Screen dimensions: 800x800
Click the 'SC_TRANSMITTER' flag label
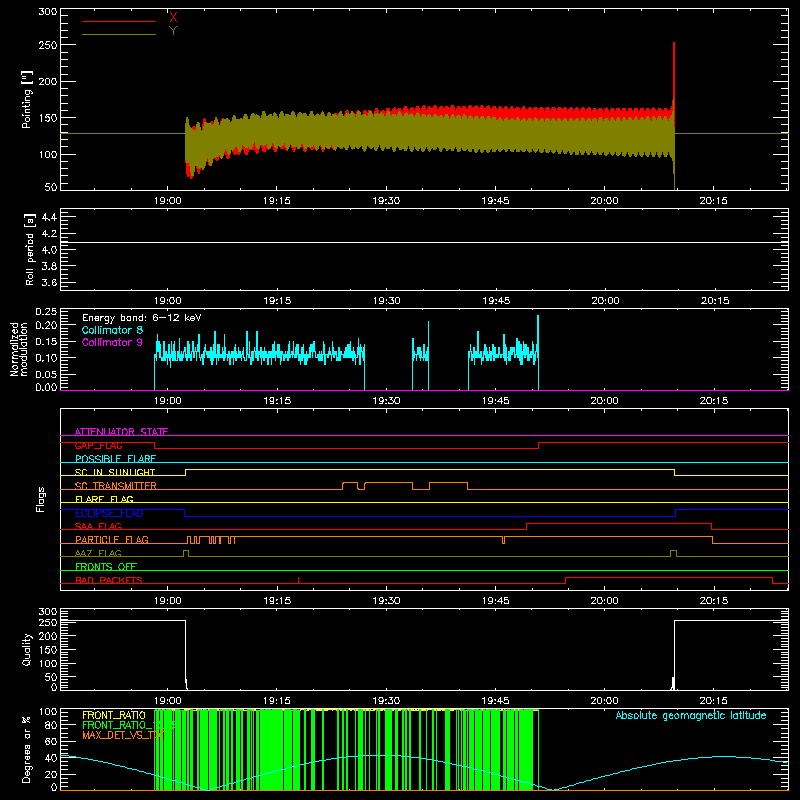click(116, 486)
